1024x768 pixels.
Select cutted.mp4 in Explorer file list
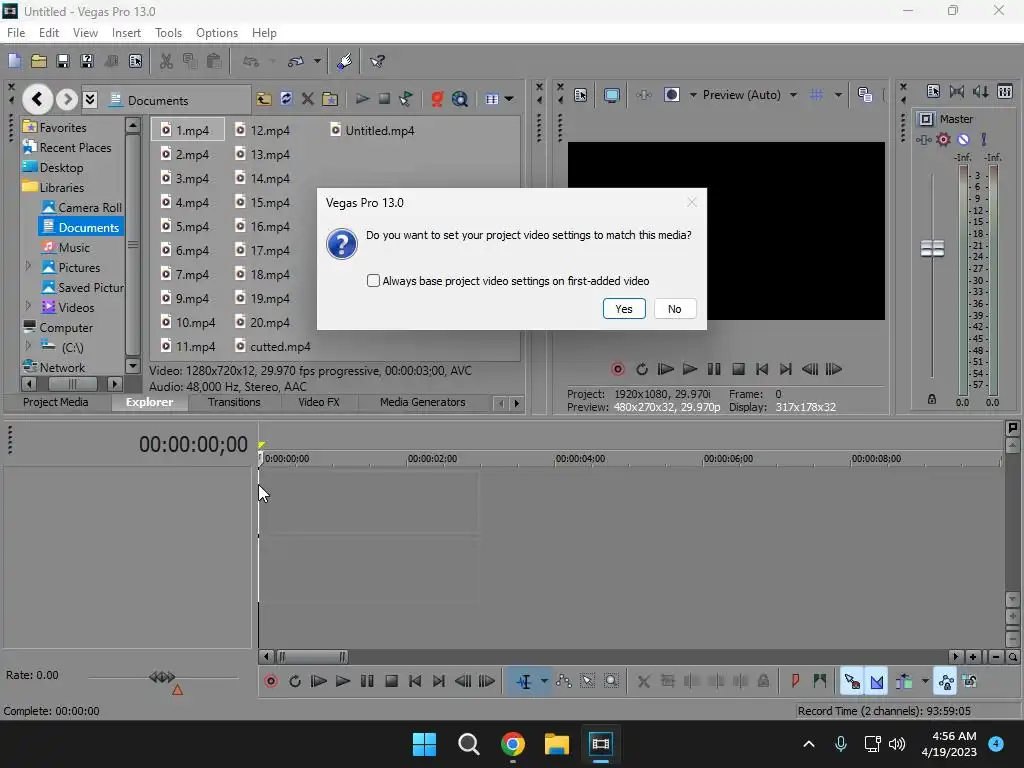(273, 347)
